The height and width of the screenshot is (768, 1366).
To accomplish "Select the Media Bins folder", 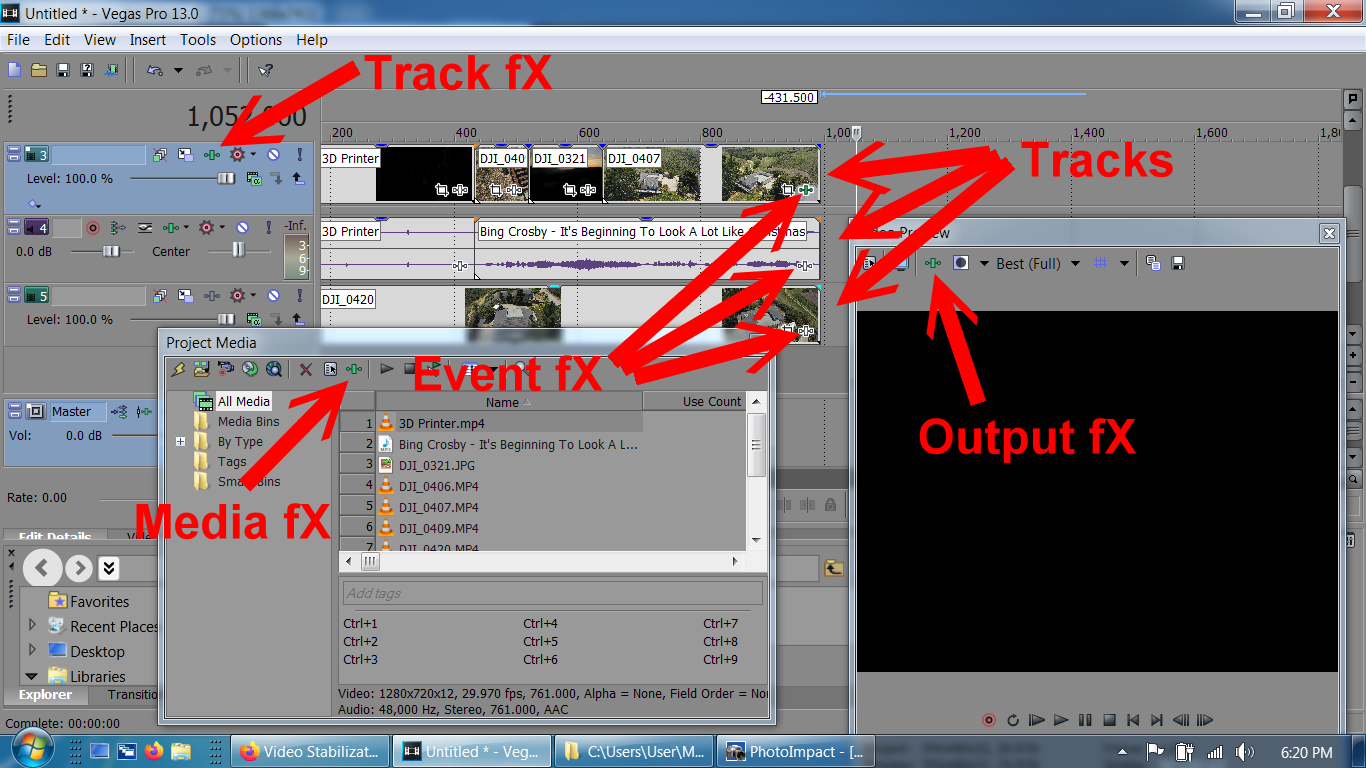I will (x=248, y=421).
